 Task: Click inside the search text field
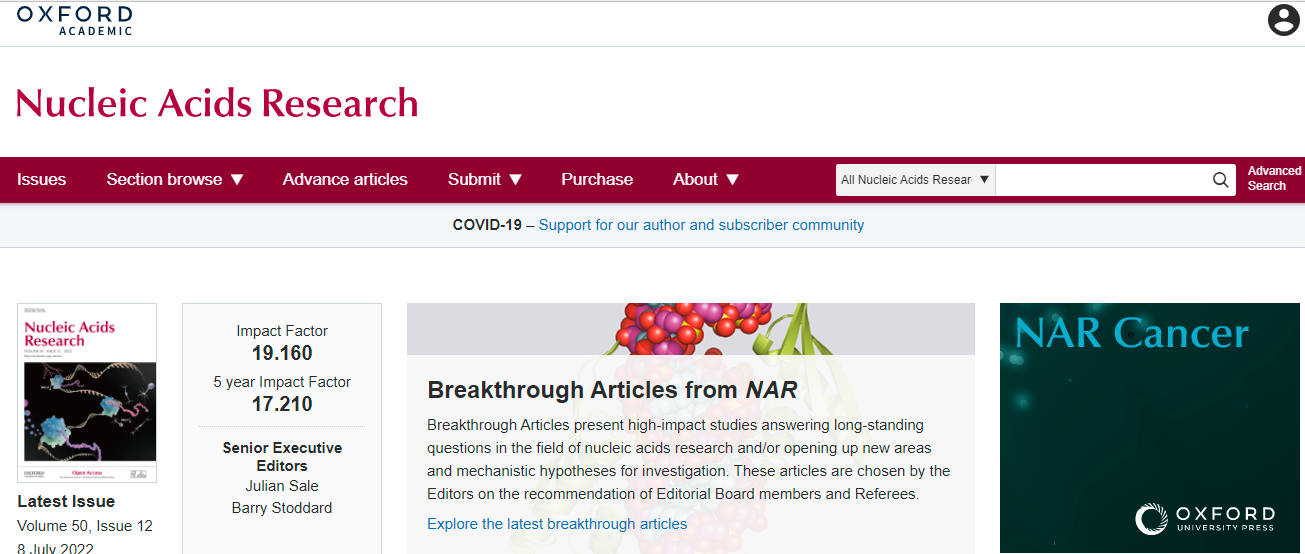click(x=1100, y=180)
